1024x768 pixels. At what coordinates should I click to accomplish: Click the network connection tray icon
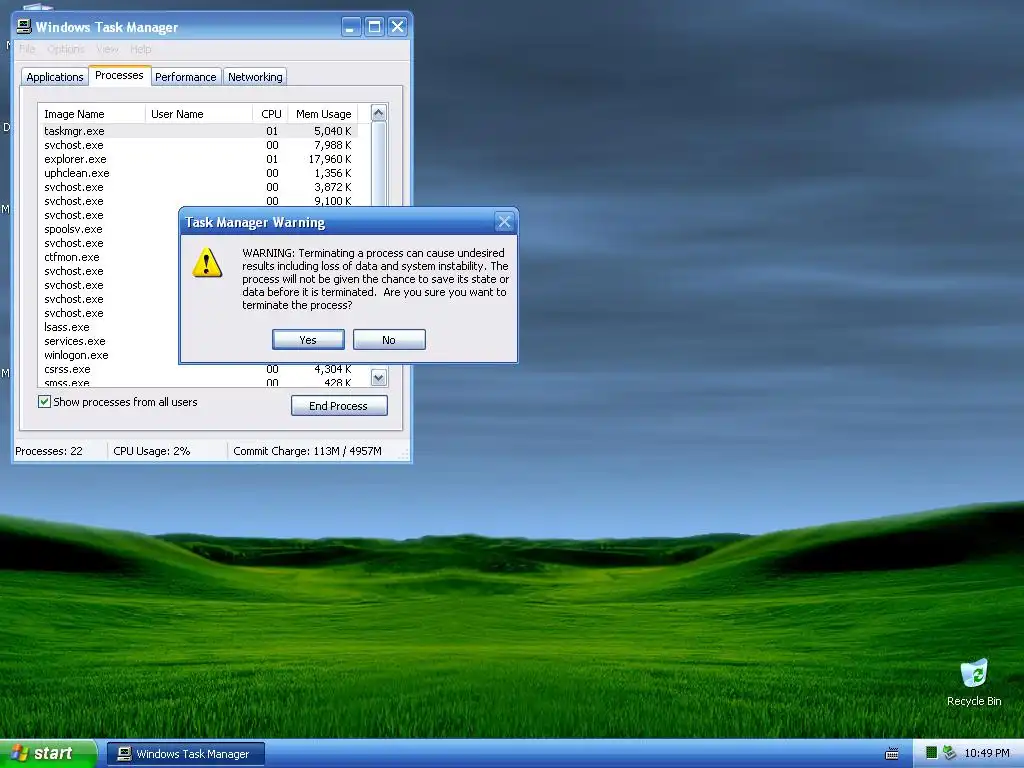pos(949,753)
